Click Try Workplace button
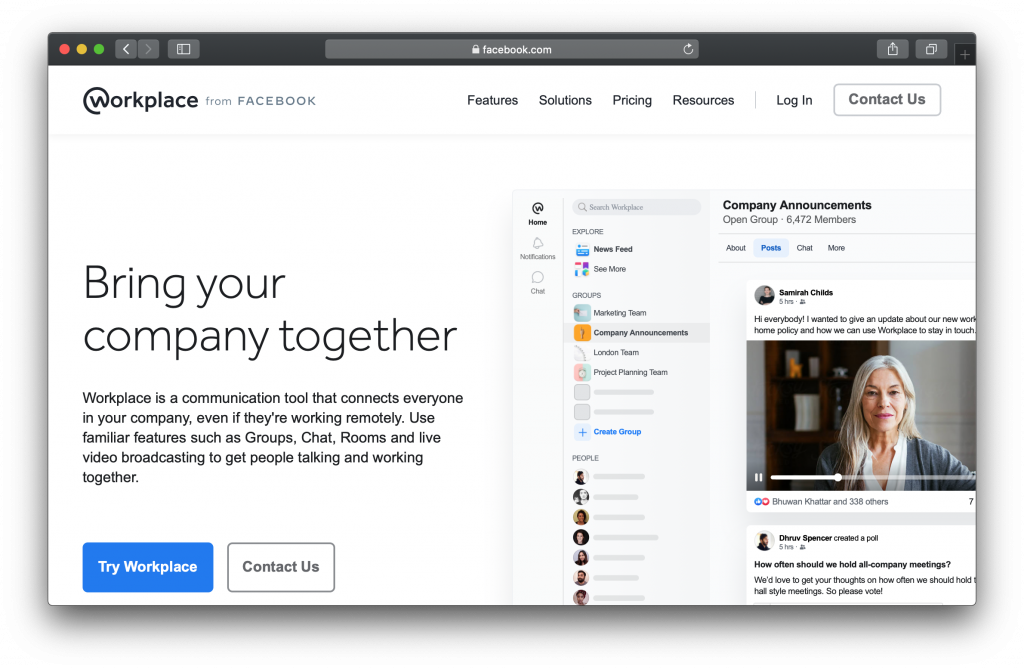1024x669 pixels. click(148, 567)
